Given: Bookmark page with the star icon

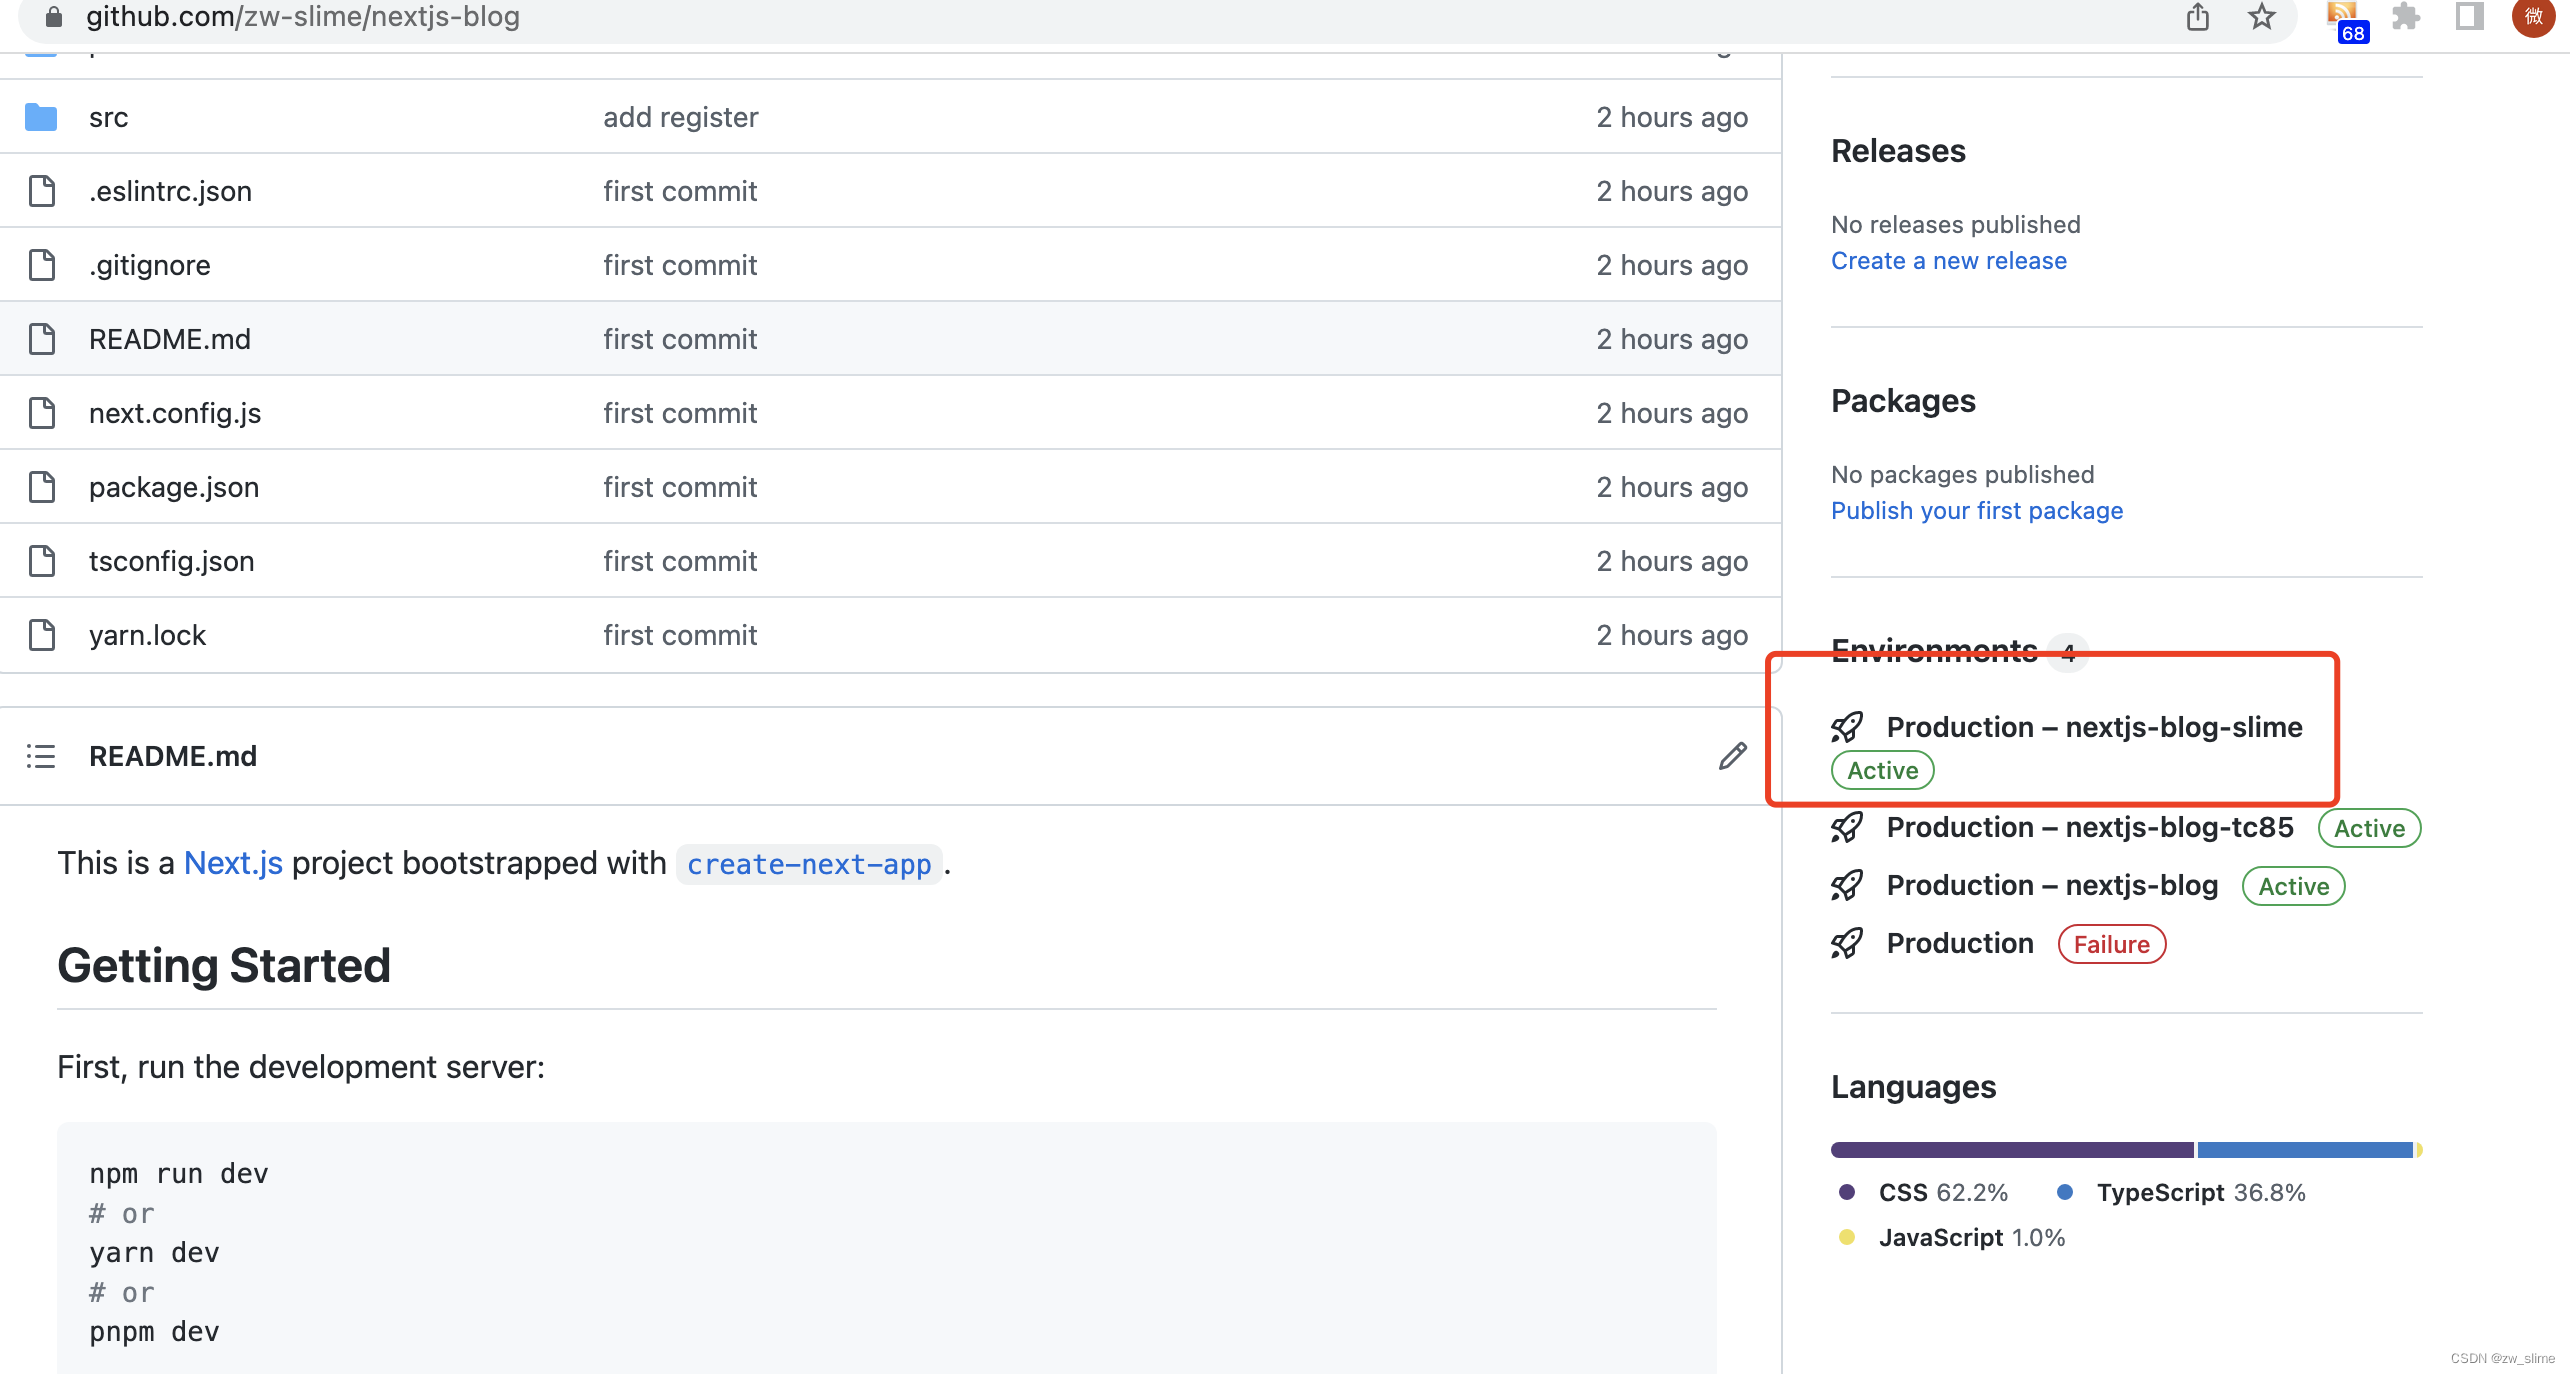Looking at the screenshot, I should tap(2262, 16).
